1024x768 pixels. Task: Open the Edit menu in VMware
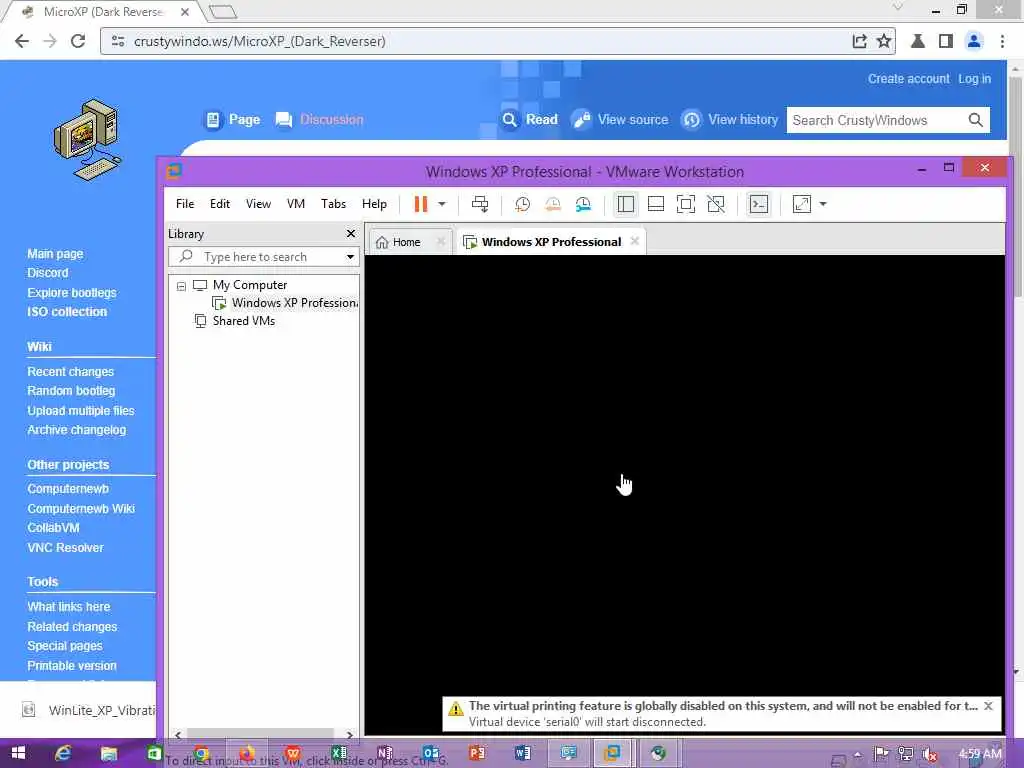(x=219, y=204)
